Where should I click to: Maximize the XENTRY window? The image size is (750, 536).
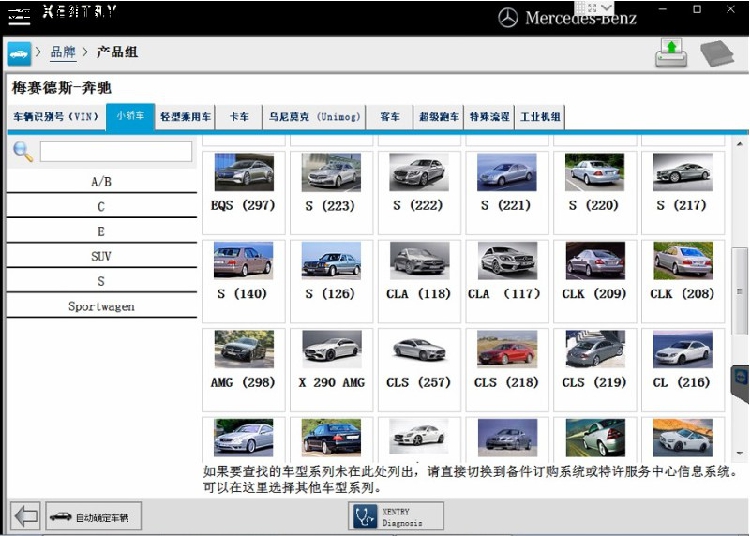(697, 9)
